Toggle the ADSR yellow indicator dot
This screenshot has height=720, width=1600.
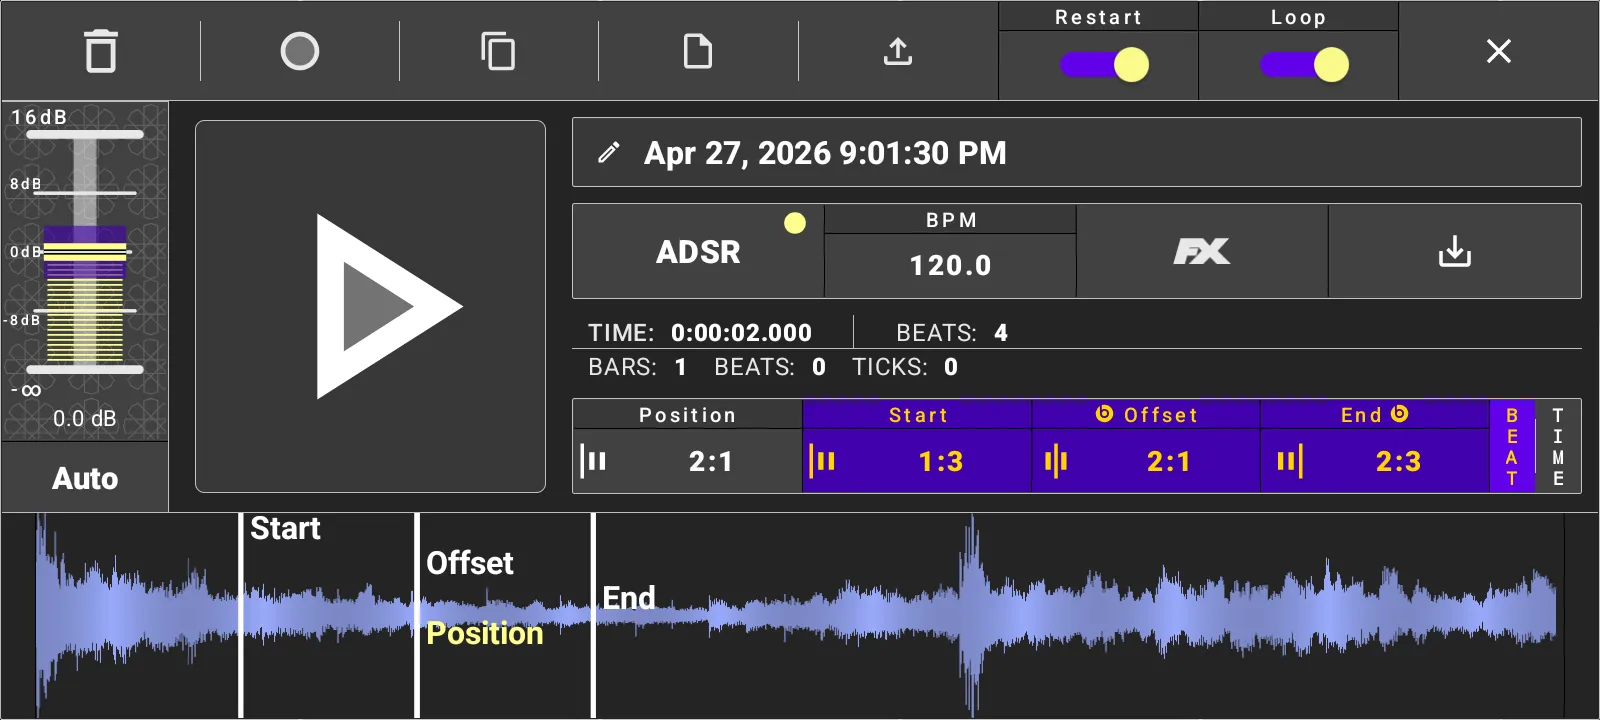(x=795, y=223)
